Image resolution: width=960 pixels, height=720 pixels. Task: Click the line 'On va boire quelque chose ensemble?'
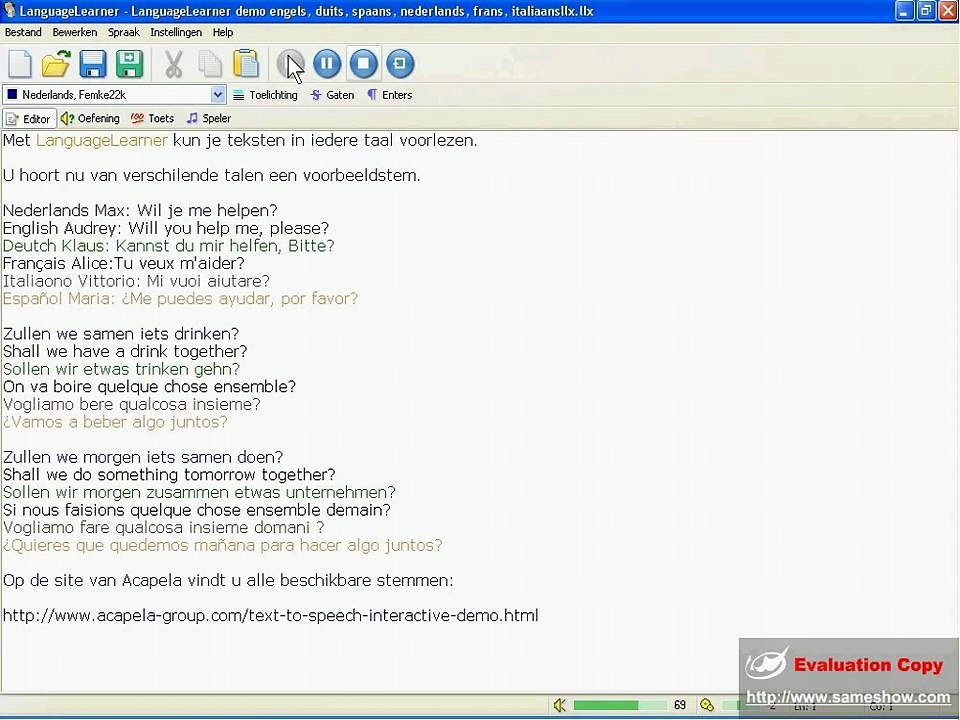tap(149, 387)
